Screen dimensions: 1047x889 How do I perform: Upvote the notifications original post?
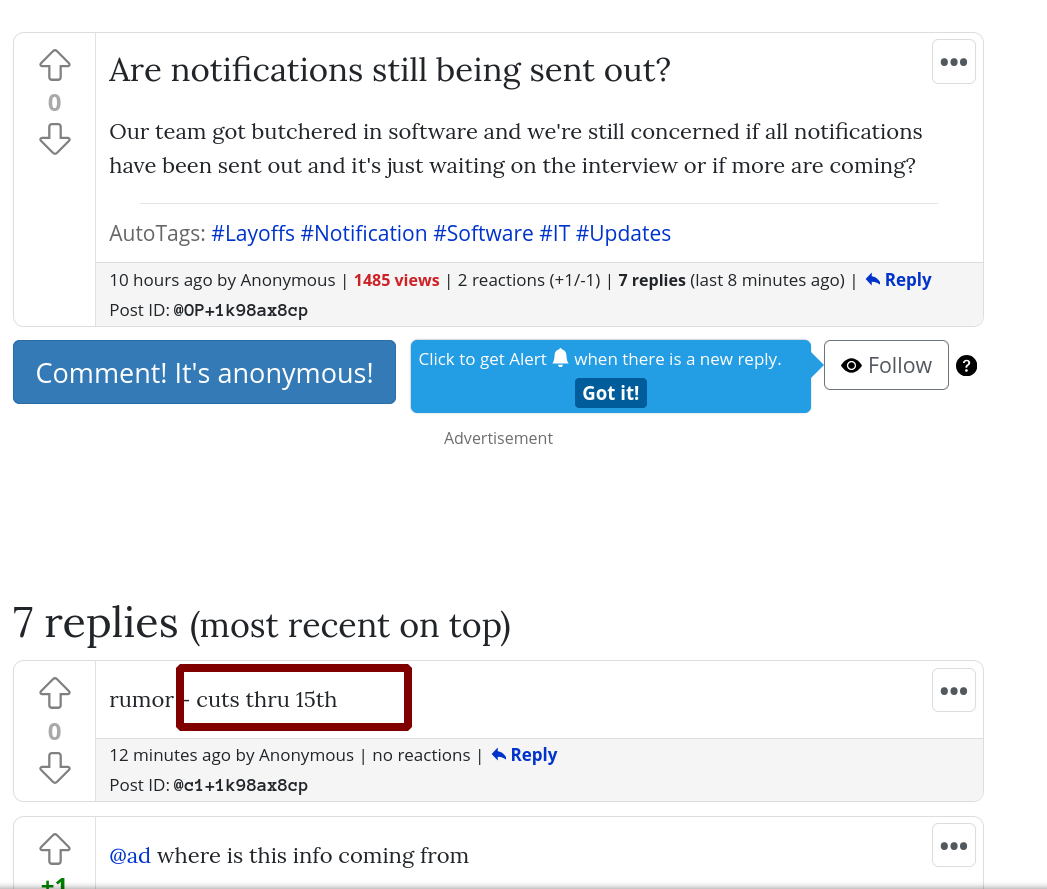(x=55, y=66)
